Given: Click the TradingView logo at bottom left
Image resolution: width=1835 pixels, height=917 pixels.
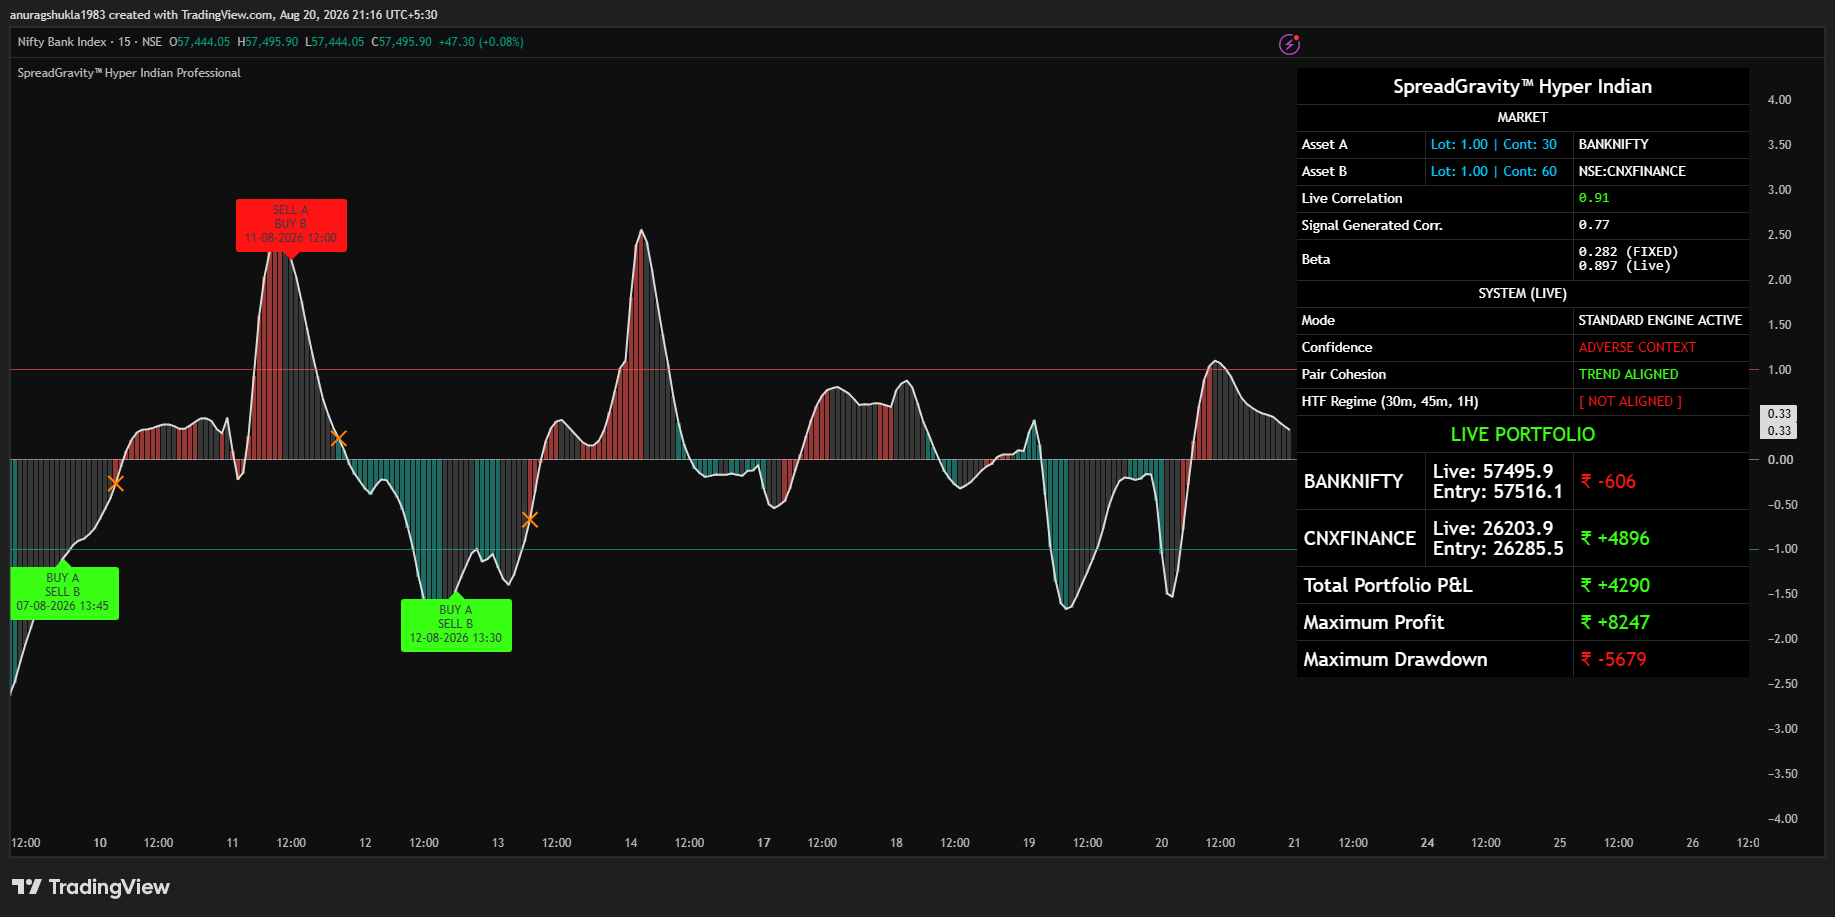Looking at the screenshot, I should pyautogui.click(x=91, y=887).
